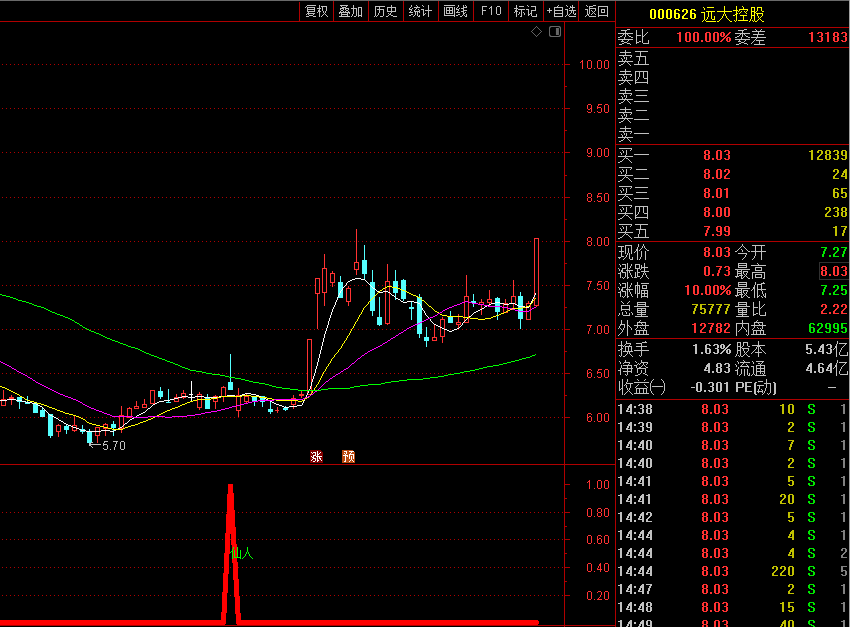The height and width of the screenshot is (627, 850).
Task: Open the 统计 statistics option
Action: (x=420, y=11)
